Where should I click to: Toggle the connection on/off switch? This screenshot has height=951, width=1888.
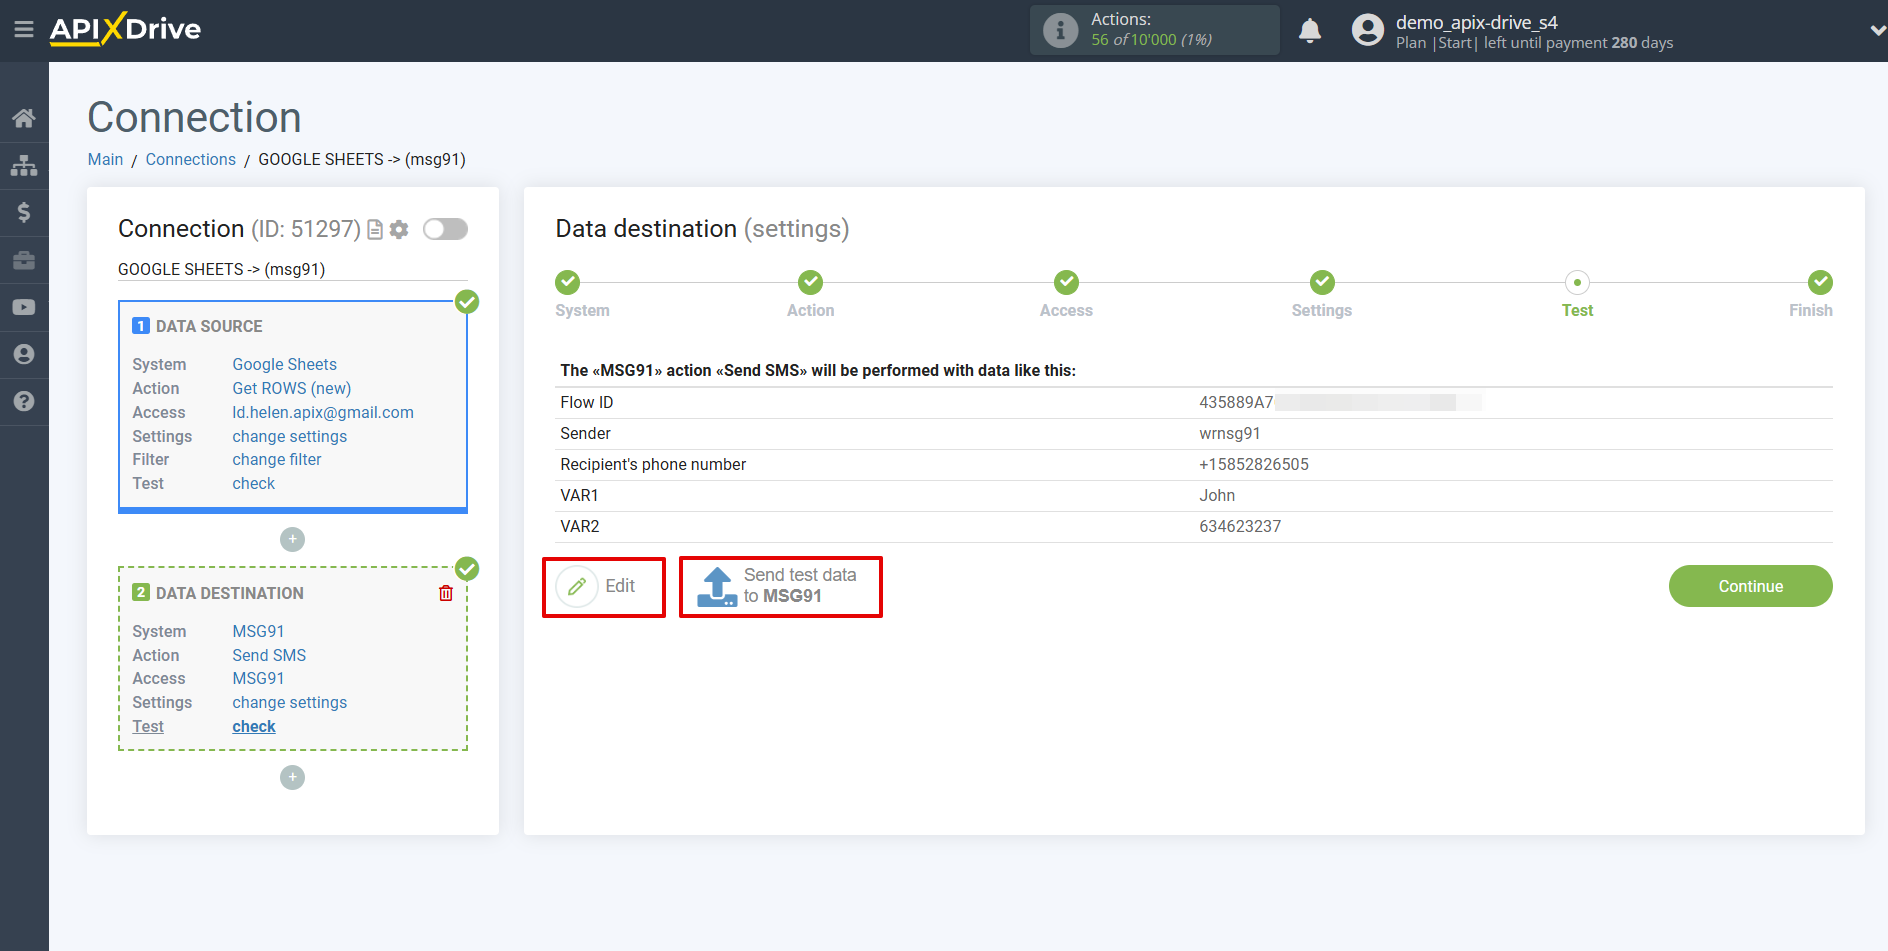click(445, 229)
